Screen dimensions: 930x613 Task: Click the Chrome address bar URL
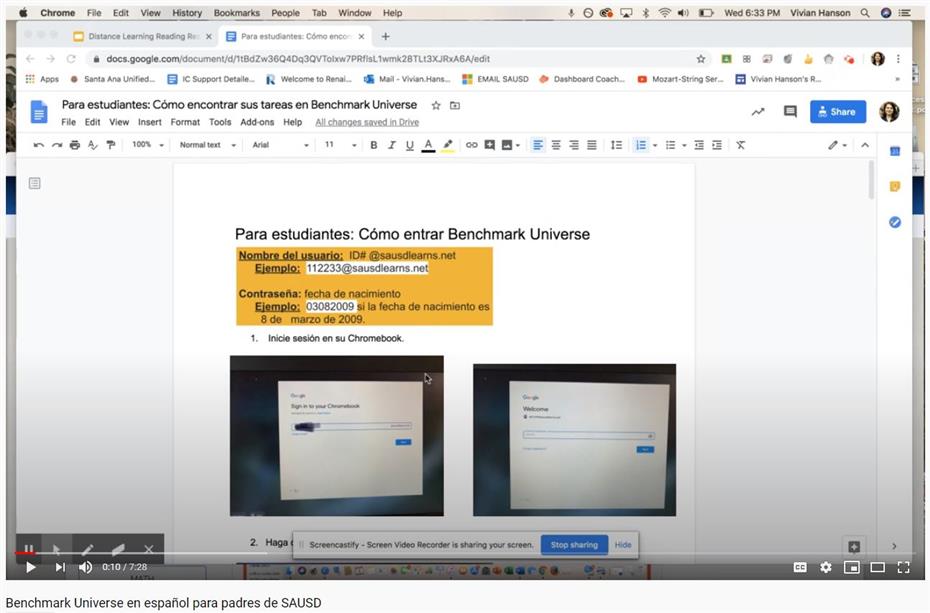point(298,59)
